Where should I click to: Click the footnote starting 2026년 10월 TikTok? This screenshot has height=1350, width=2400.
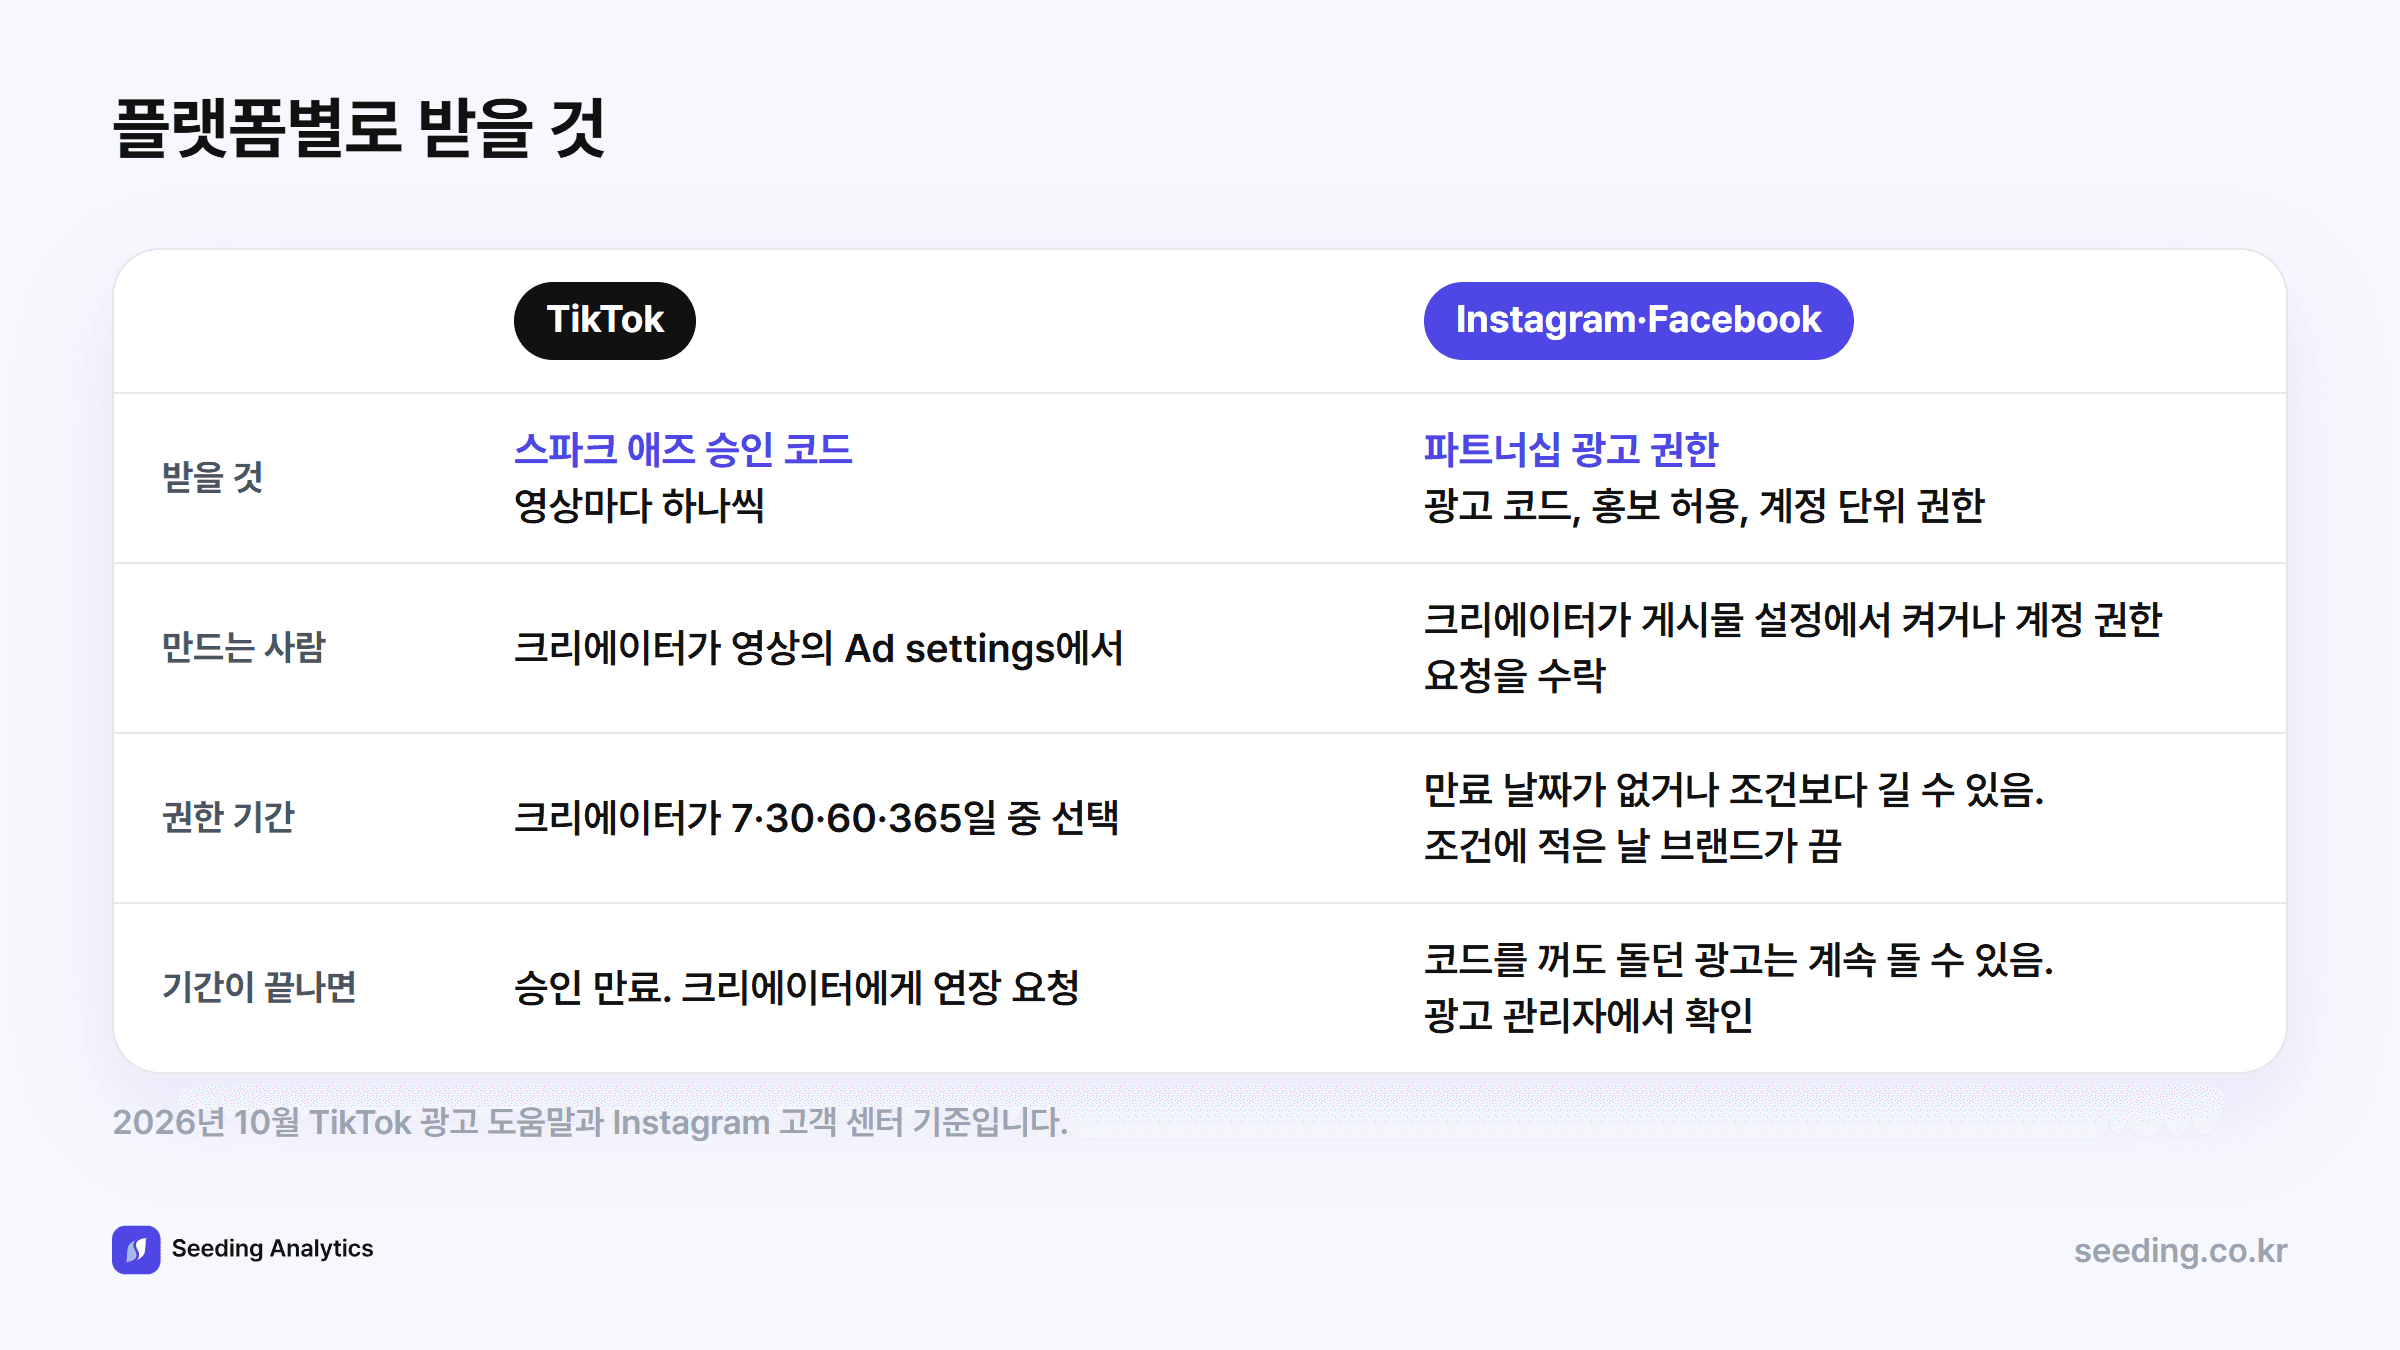pyautogui.click(x=590, y=1122)
